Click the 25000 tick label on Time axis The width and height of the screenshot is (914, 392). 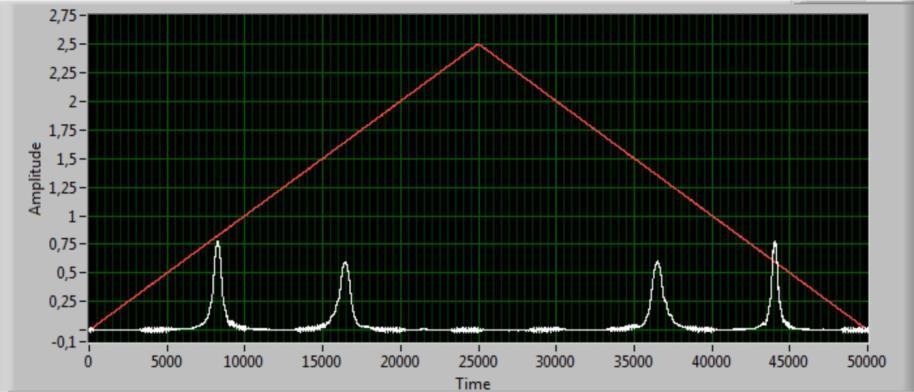tap(478, 362)
